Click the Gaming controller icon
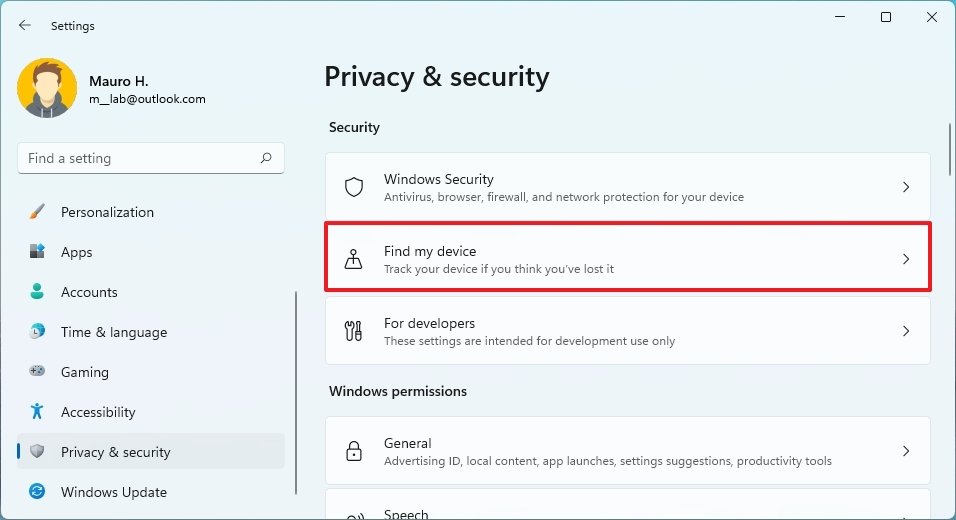The image size is (956, 520). (37, 371)
